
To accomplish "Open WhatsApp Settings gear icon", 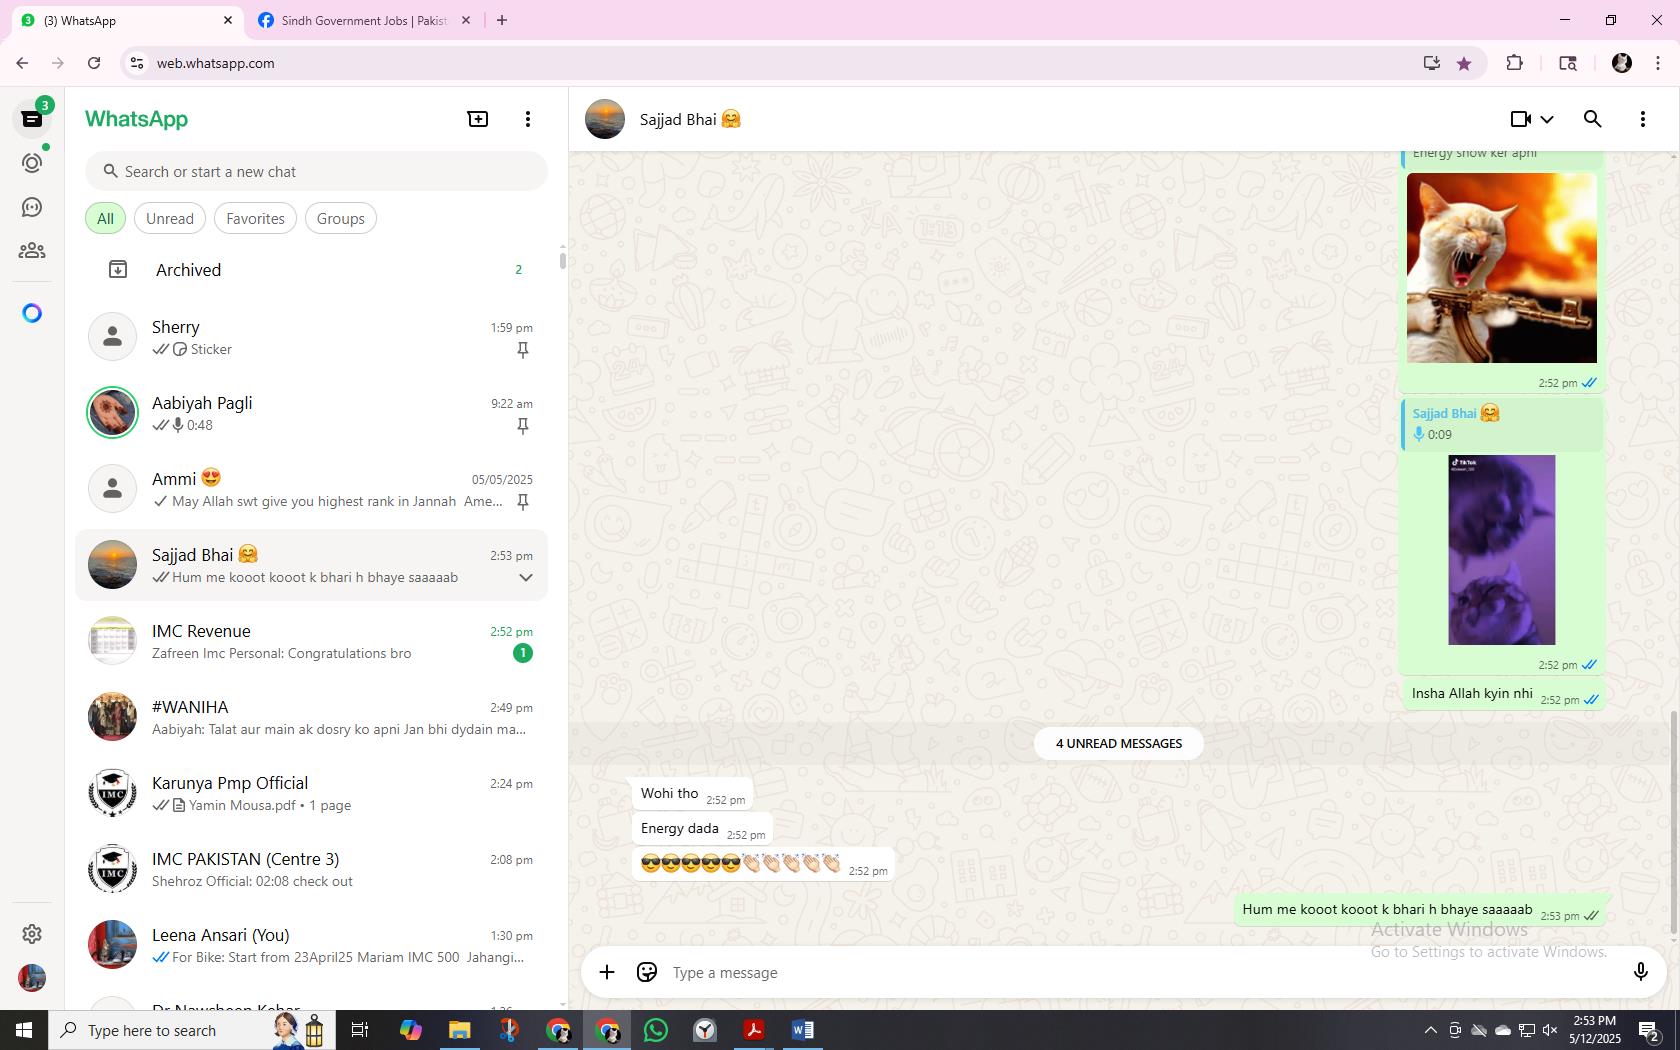I will 32,933.
